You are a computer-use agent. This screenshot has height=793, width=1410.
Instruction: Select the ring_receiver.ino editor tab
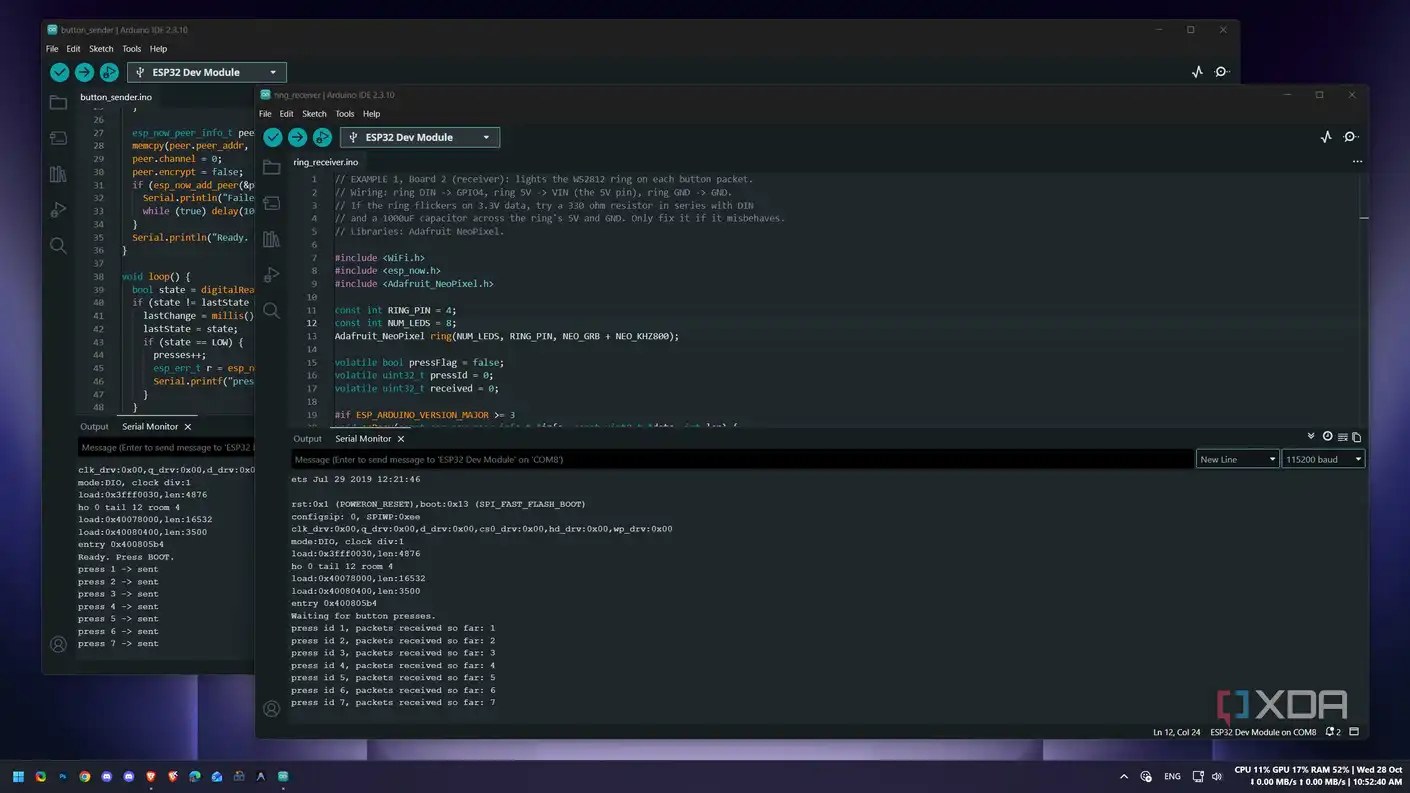pos(325,162)
